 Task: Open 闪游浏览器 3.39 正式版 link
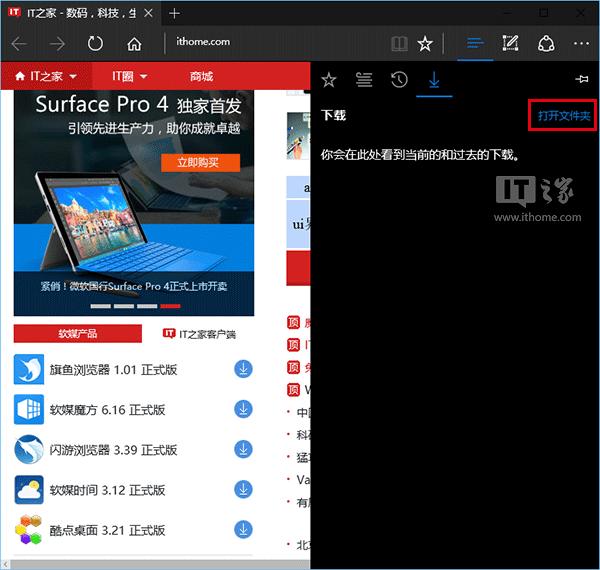113,450
